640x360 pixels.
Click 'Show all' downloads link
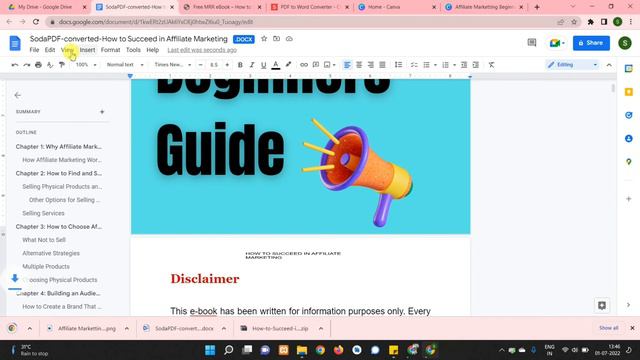[609, 328]
